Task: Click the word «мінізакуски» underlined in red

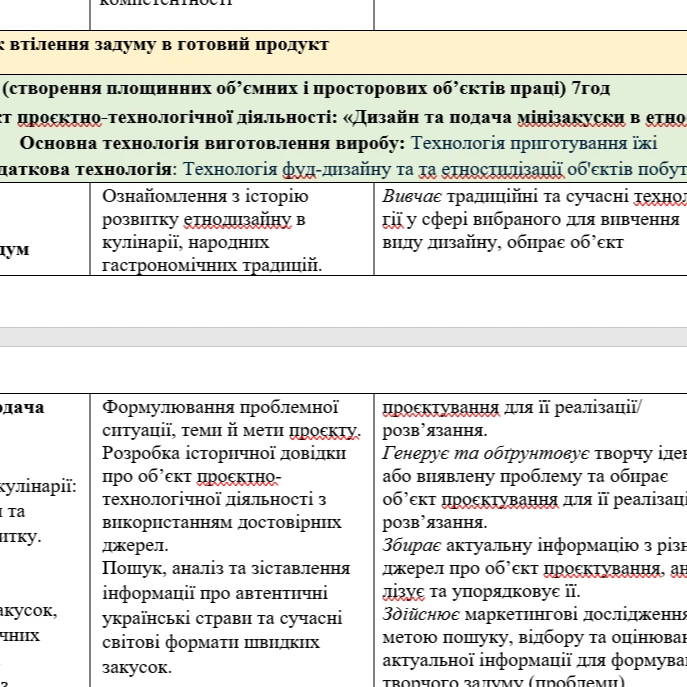Action: coord(572,117)
